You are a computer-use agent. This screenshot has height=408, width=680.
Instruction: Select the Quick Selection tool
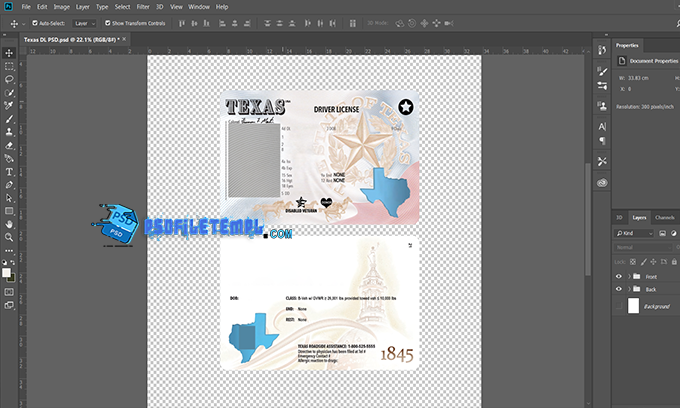(x=9, y=92)
